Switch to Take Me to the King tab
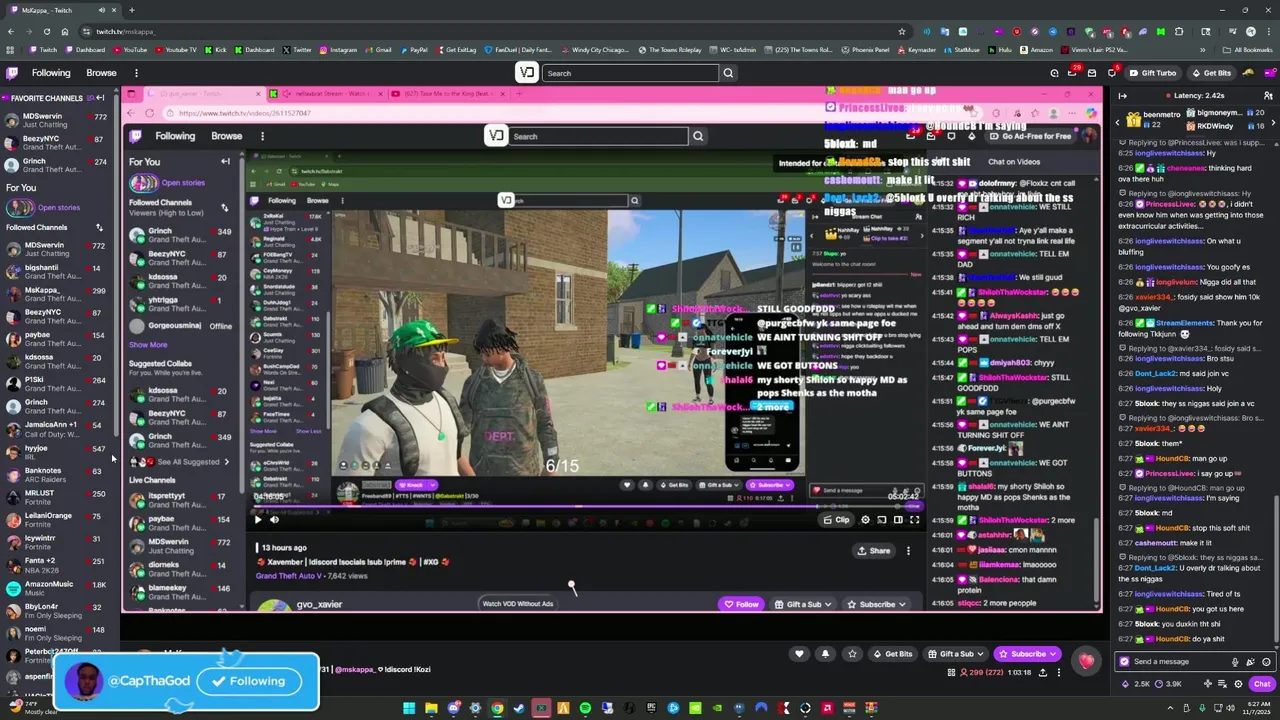 point(448,94)
